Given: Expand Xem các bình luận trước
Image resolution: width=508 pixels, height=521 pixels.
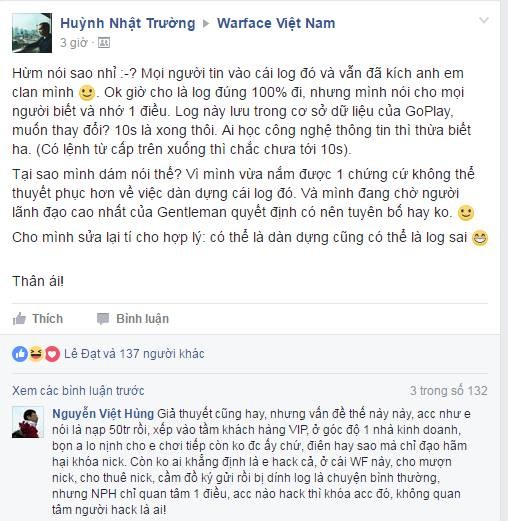Looking at the screenshot, I should click(x=78, y=391).
